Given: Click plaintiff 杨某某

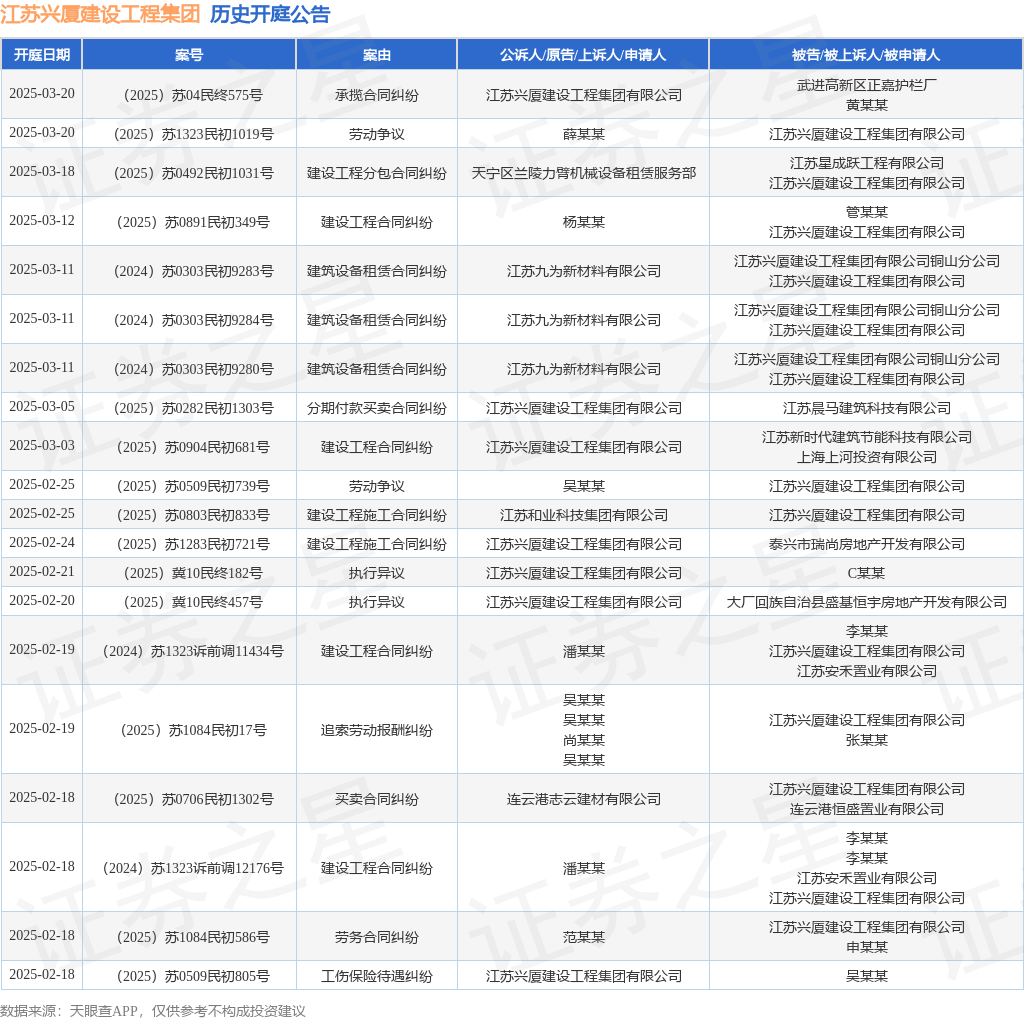Looking at the screenshot, I should click(x=584, y=223).
